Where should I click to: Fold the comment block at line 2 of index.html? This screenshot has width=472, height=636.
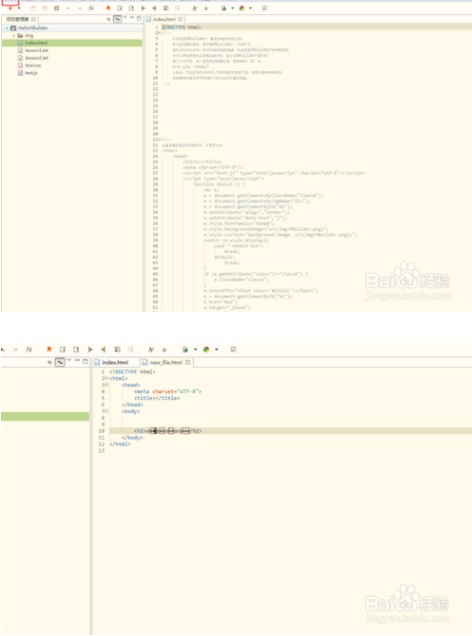click(x=158, y=33)
